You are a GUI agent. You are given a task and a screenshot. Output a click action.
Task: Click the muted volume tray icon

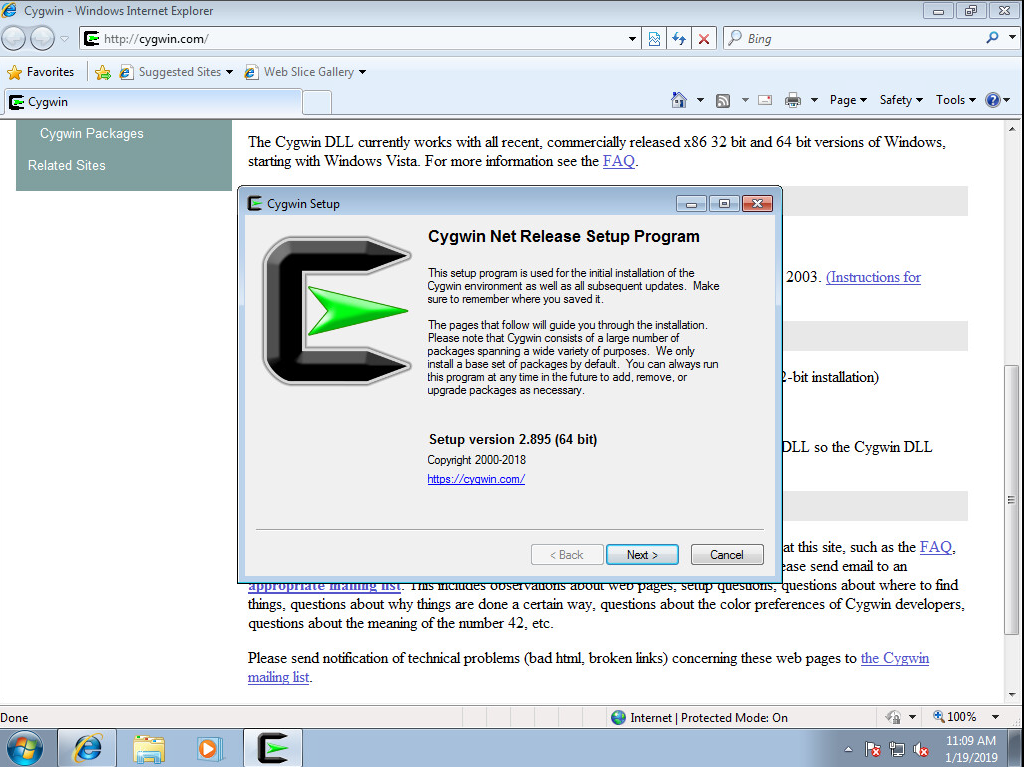921,749
